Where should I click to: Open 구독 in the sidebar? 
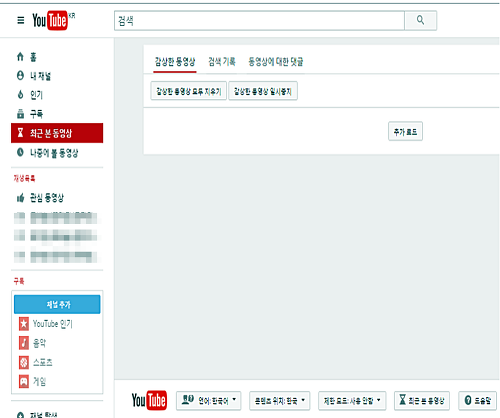[37, 114]
